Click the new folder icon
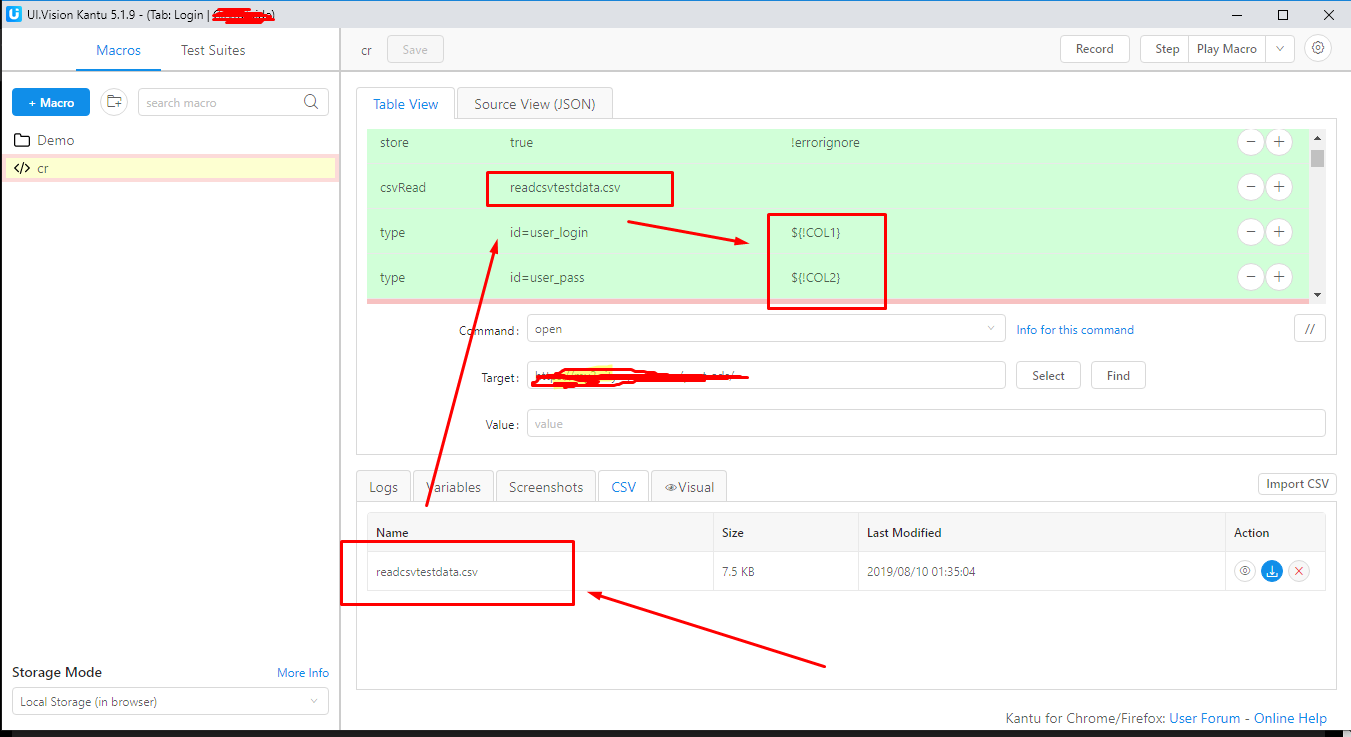1351x737 pixels. tap(114, 102)
